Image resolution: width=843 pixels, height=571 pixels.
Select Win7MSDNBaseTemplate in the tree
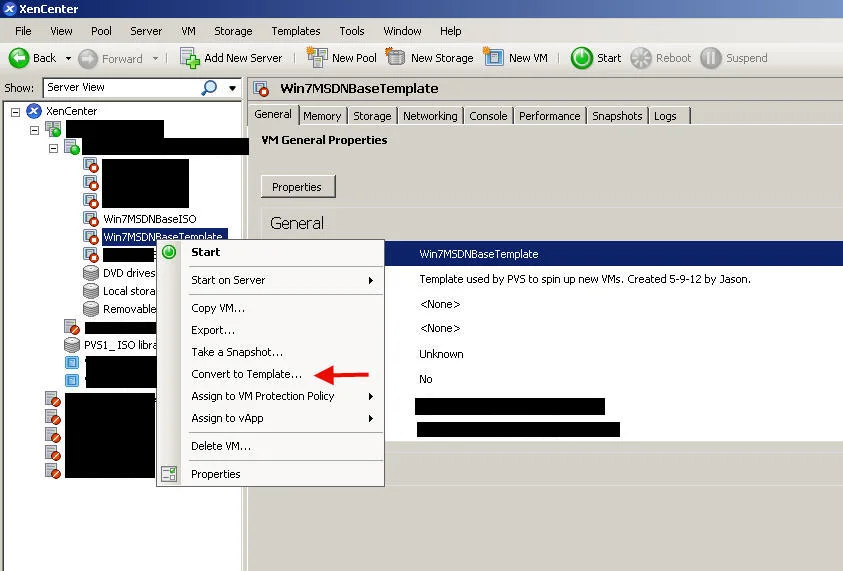click(x=165, y=236)
